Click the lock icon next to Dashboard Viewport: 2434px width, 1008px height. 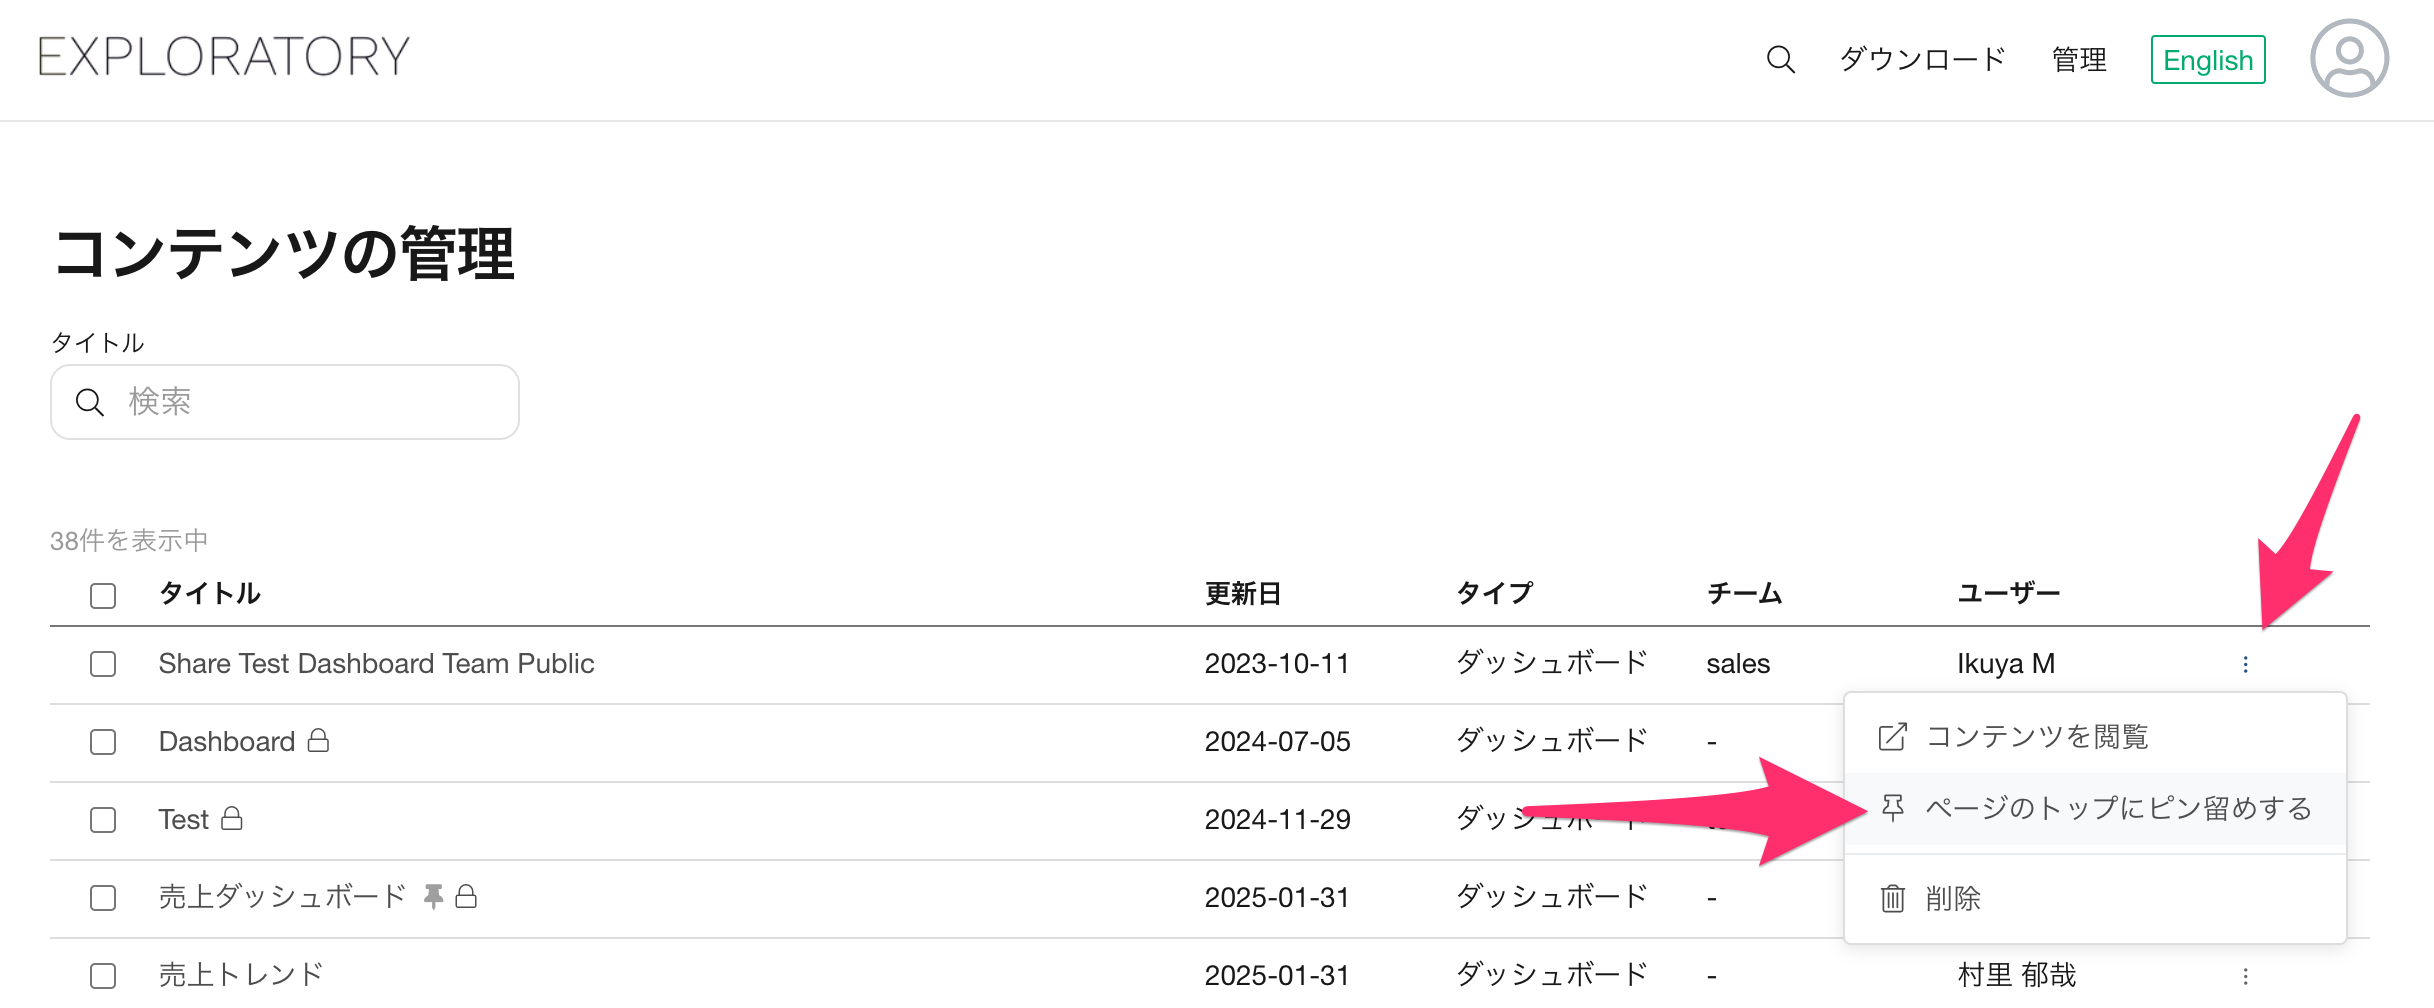318,740
